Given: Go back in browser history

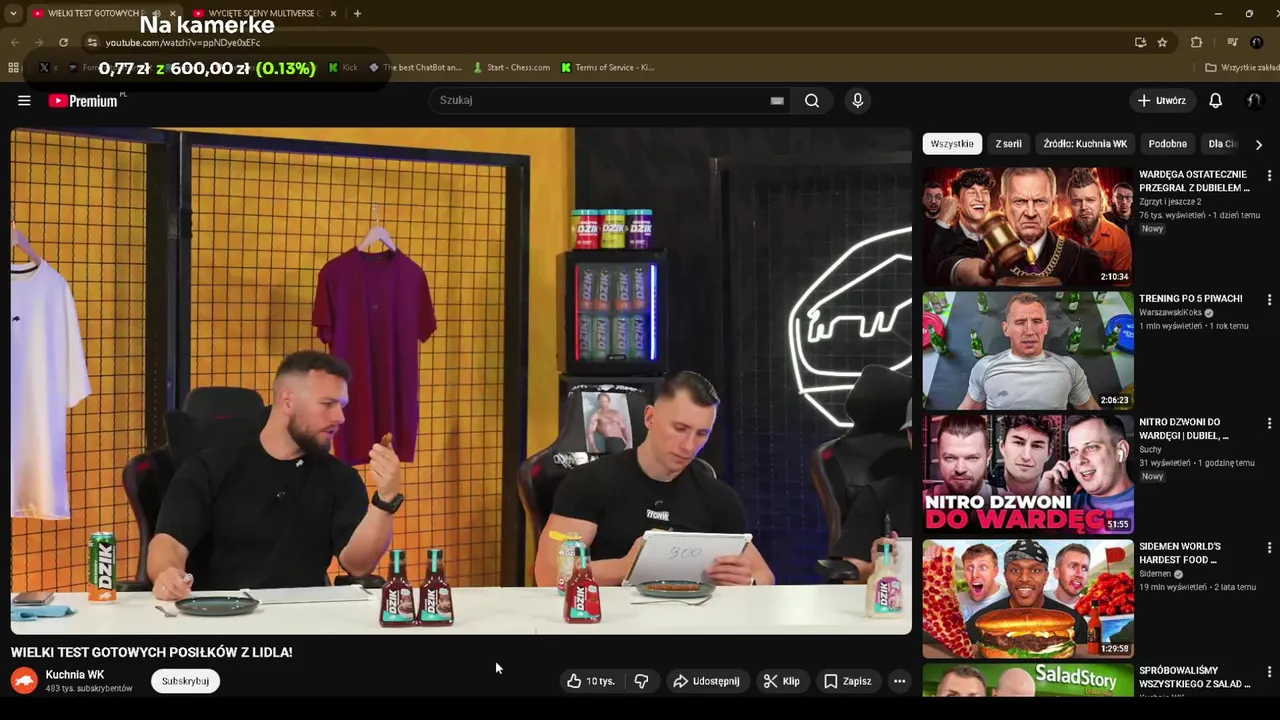Looking at the screenshot, I should (15, 42).
